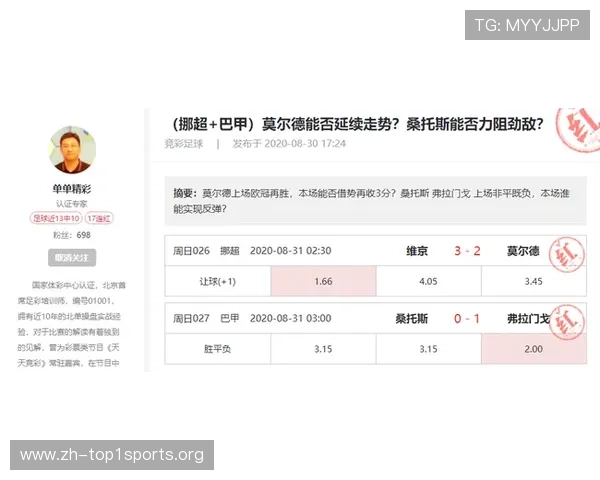Click match number 周日027
This screenshot has height=480, width=600.
click(x=191, y=318)
